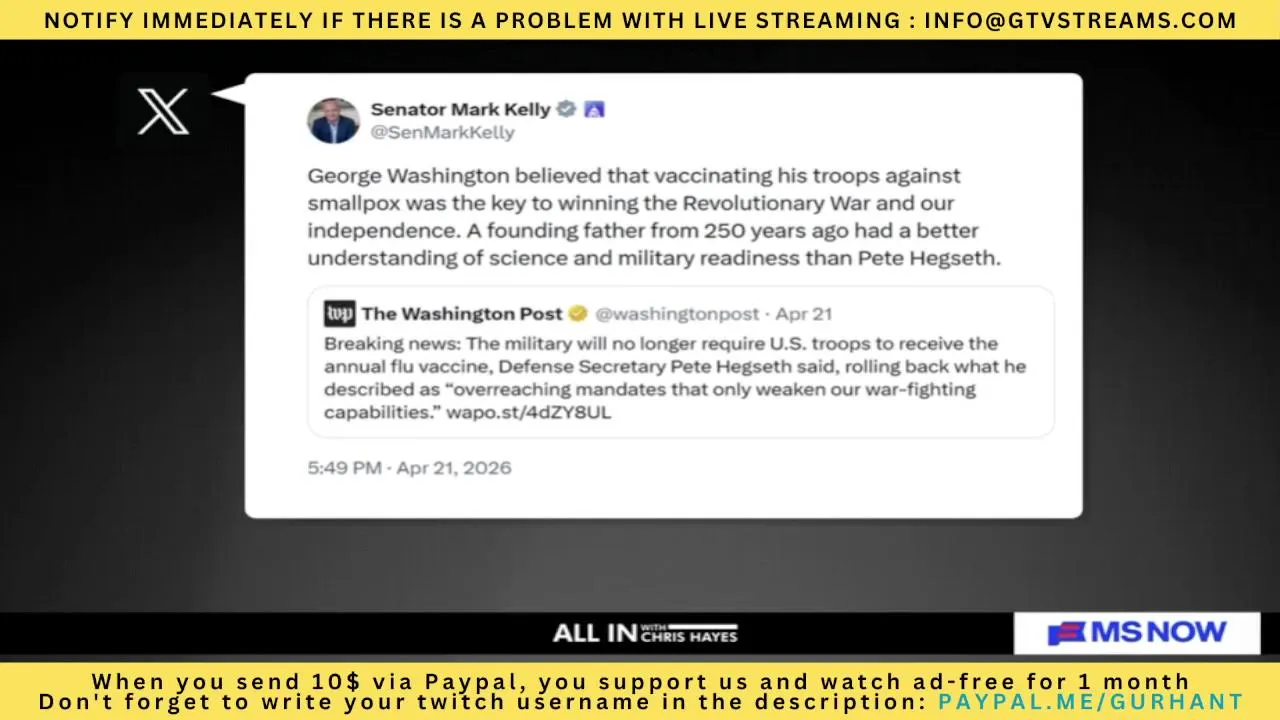Click the MS NOW flag emblem
This screenshot has width=1280, height=720.
pos(1067,633)
